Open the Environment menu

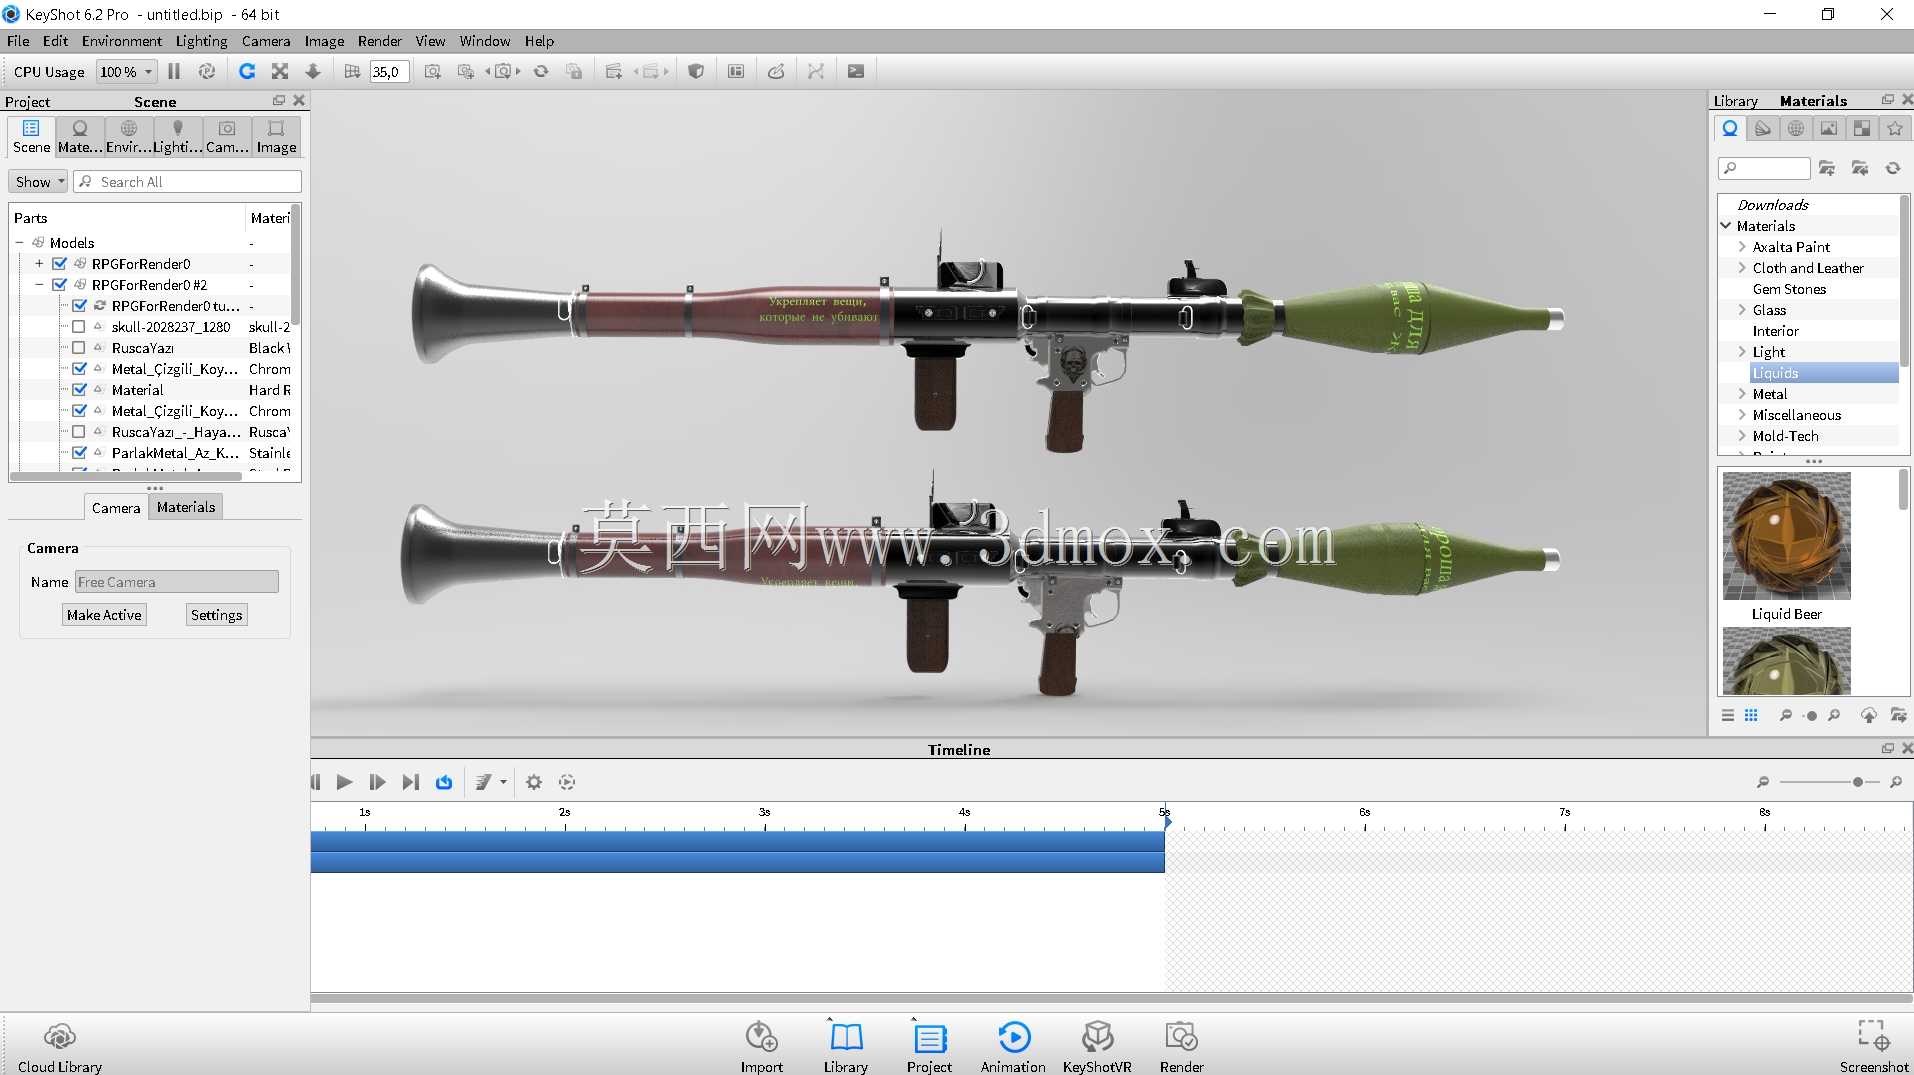pyautogui.click(x=121, y=41)
